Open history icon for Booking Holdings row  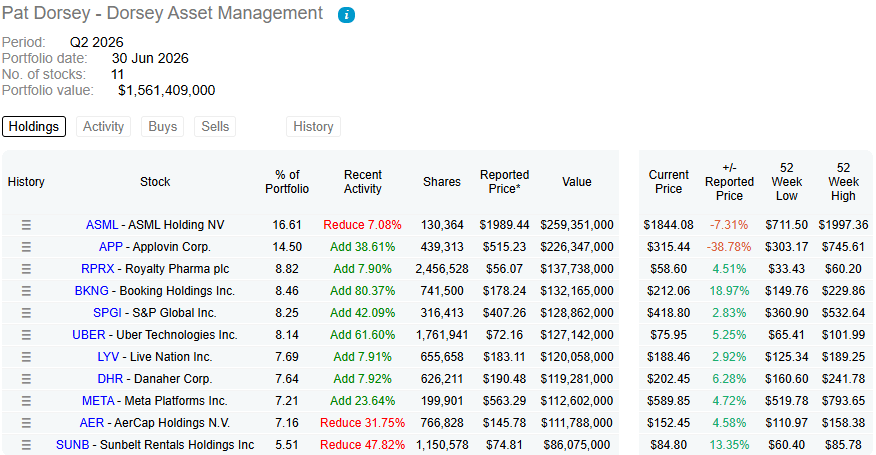click(x=26, y=291)
